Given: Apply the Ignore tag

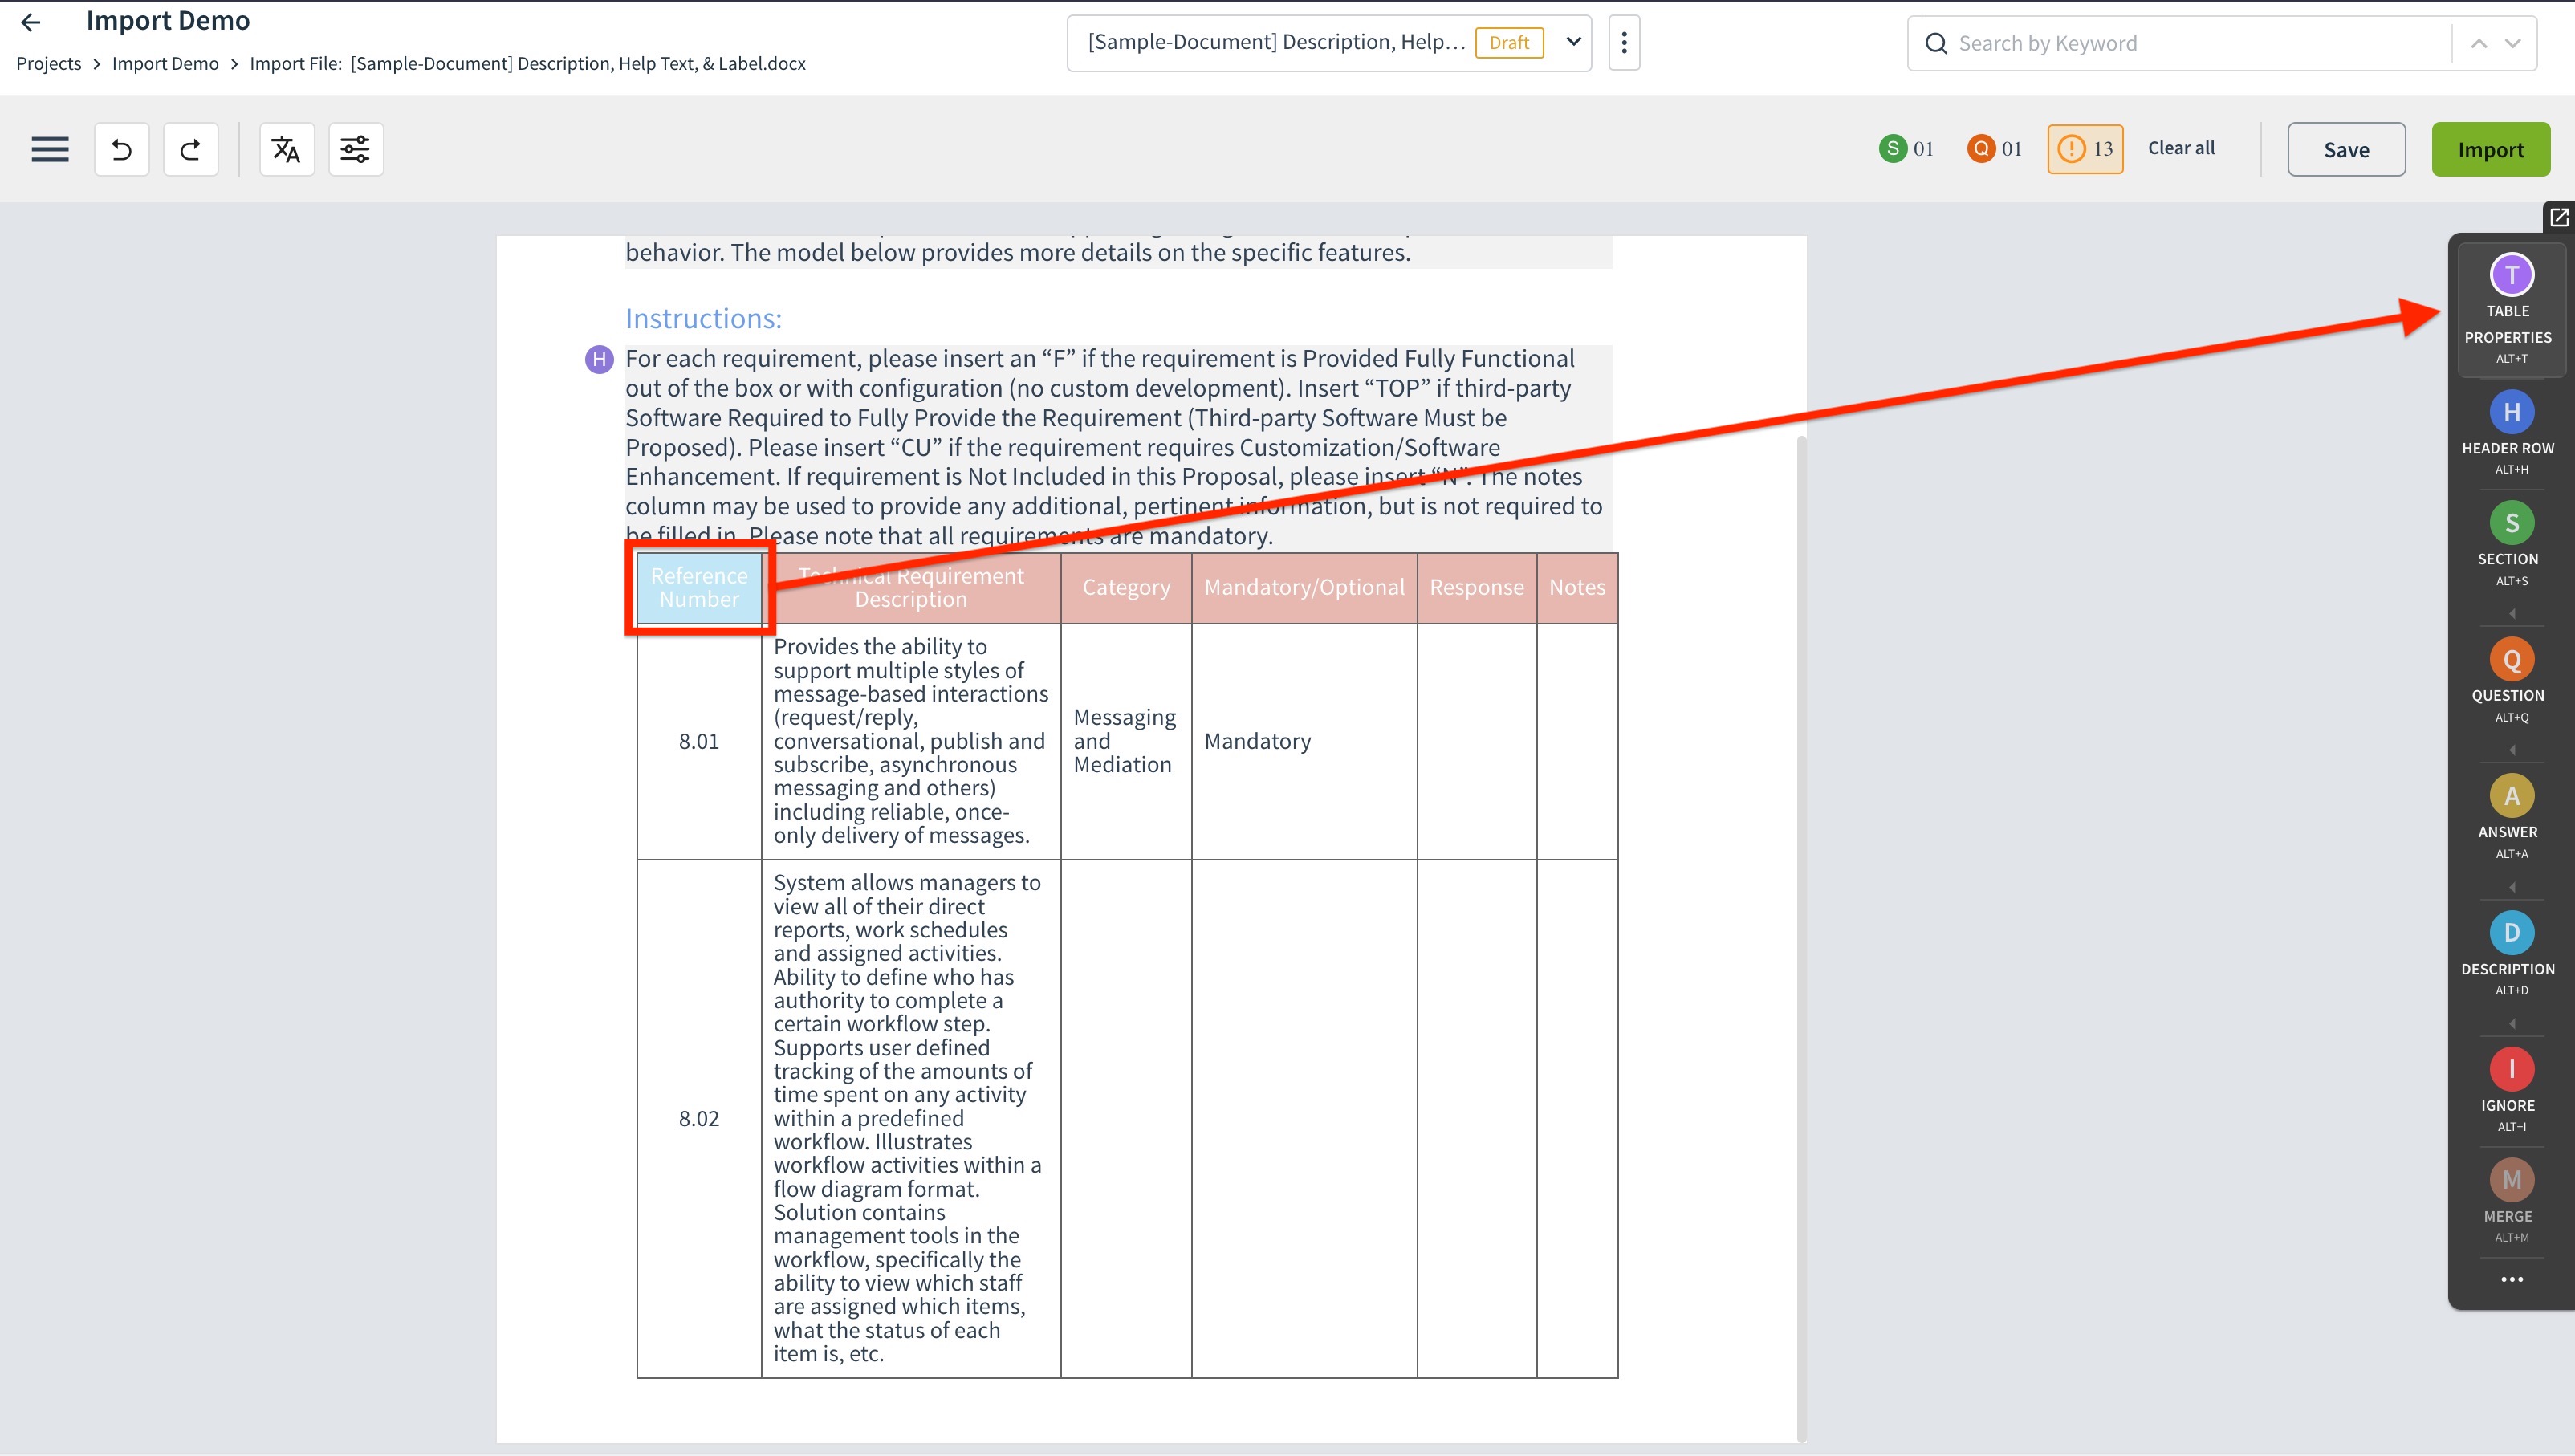Looking at the screenshot, I should coord(2510,1091).
